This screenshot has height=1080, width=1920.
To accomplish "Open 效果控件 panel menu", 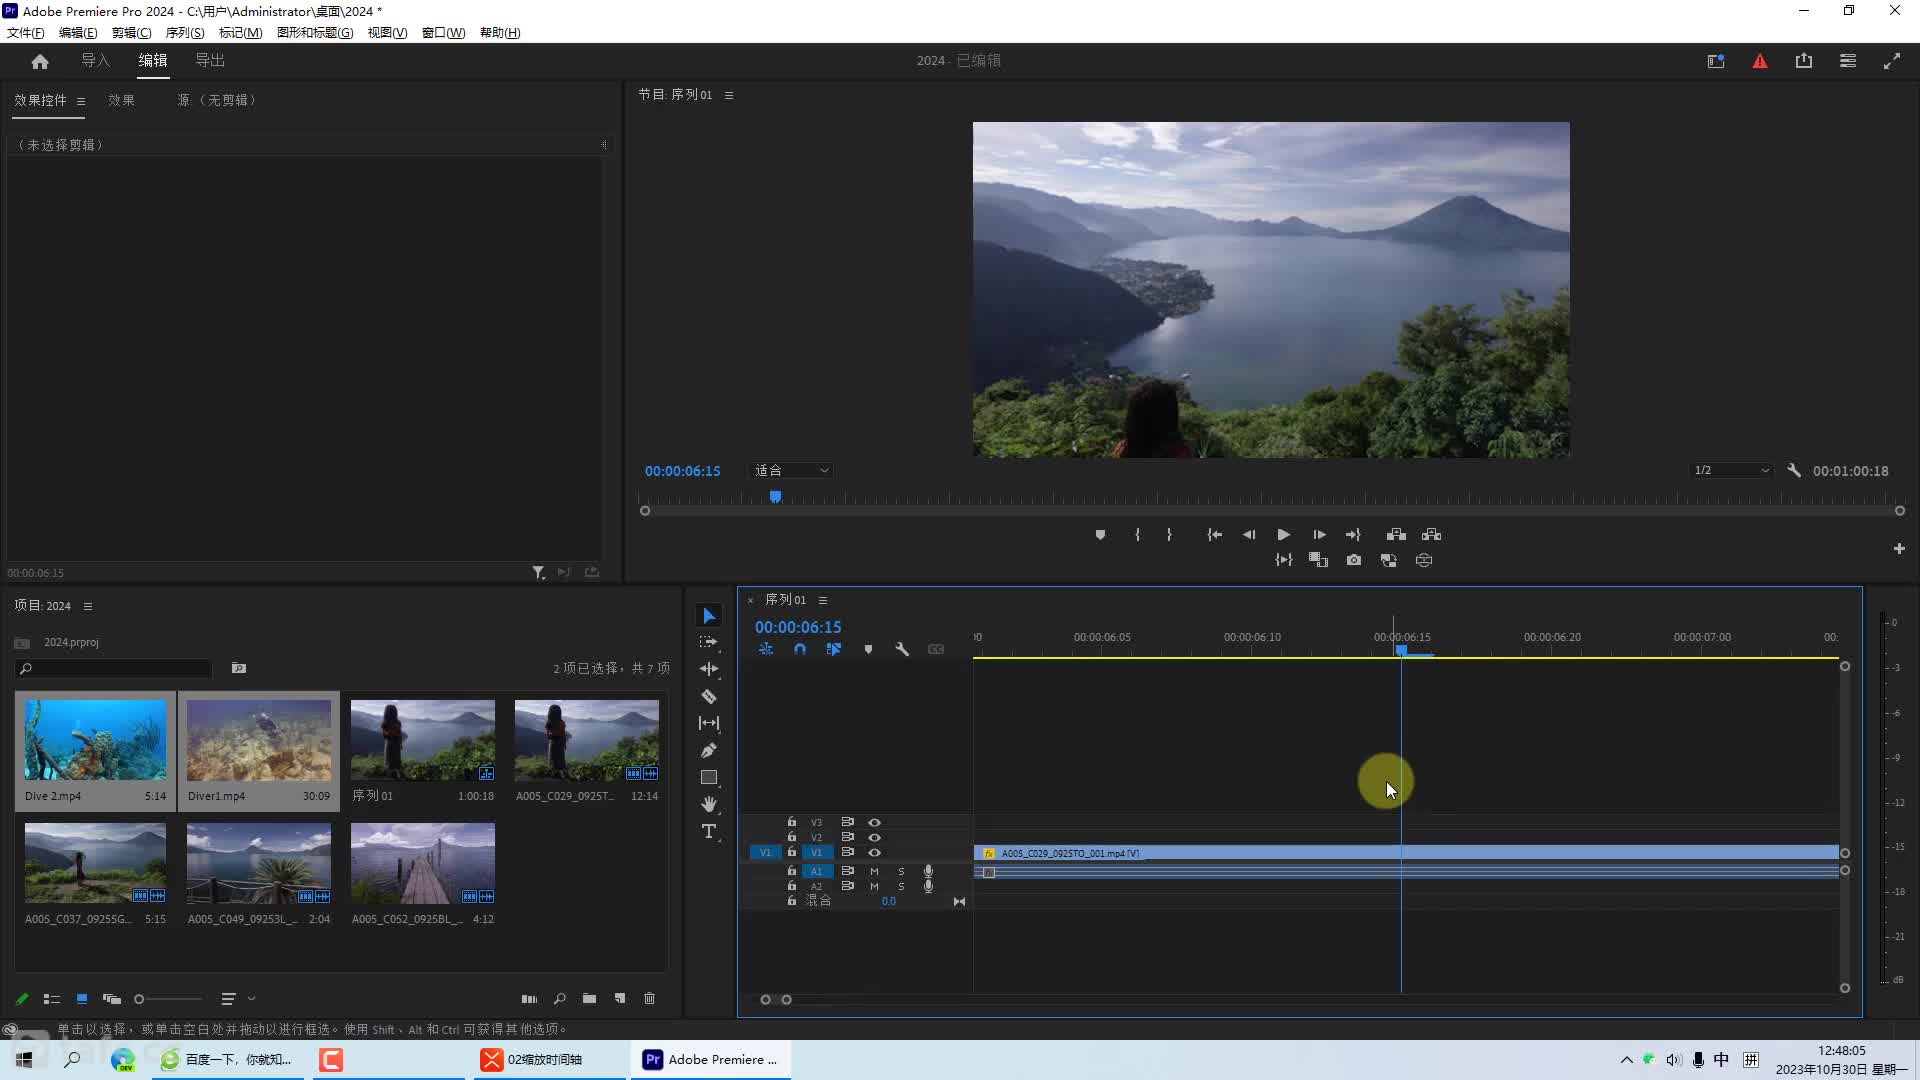I will pyautogui.click(x=81, y=101).
